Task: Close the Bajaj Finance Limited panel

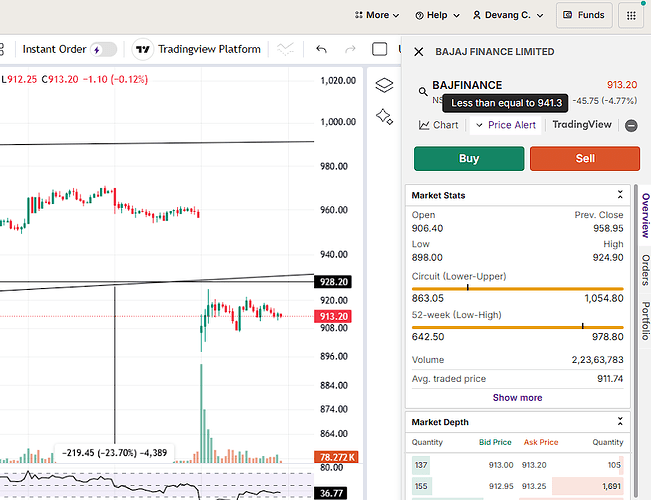Action: 418,52
